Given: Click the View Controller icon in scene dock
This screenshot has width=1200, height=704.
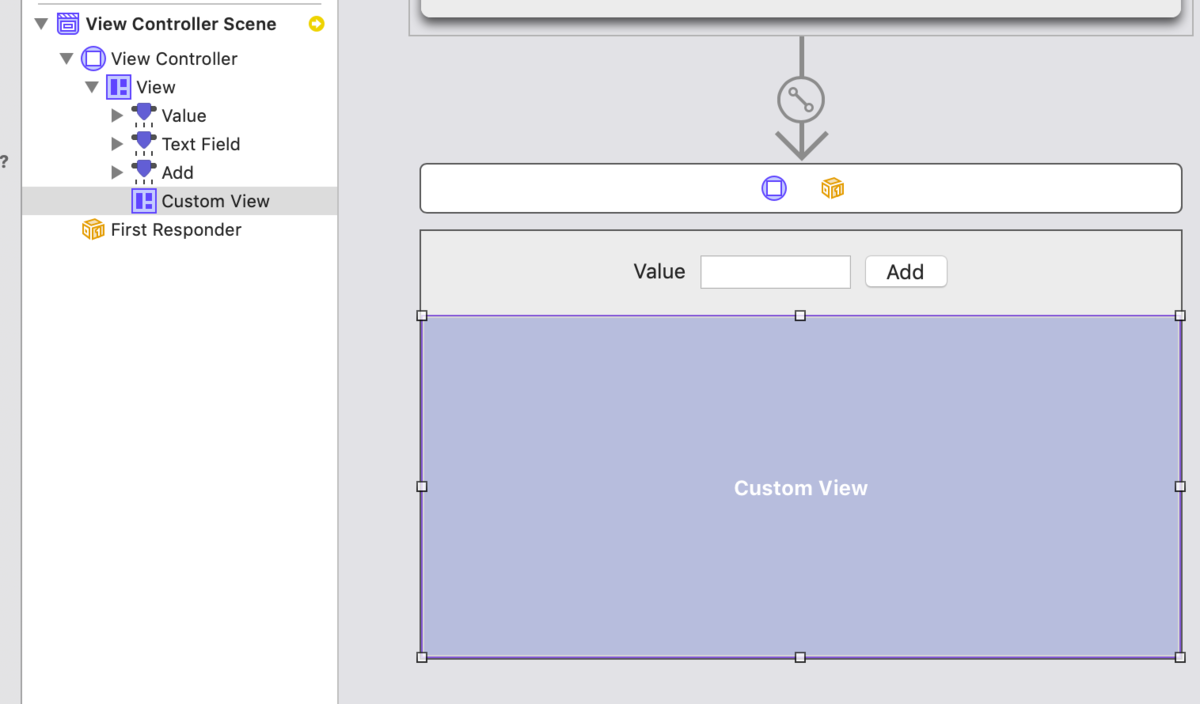Looking at the screenshot, I should [774, 188].
